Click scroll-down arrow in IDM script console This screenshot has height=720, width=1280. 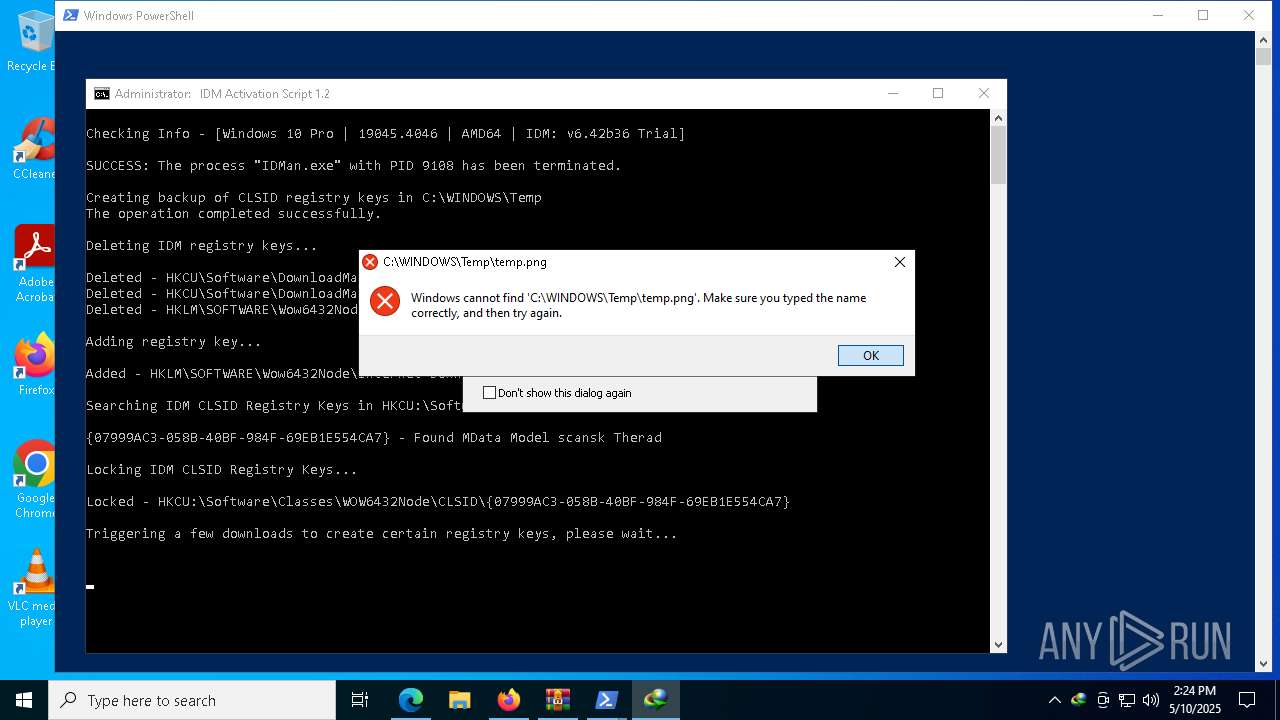point(998,645)
